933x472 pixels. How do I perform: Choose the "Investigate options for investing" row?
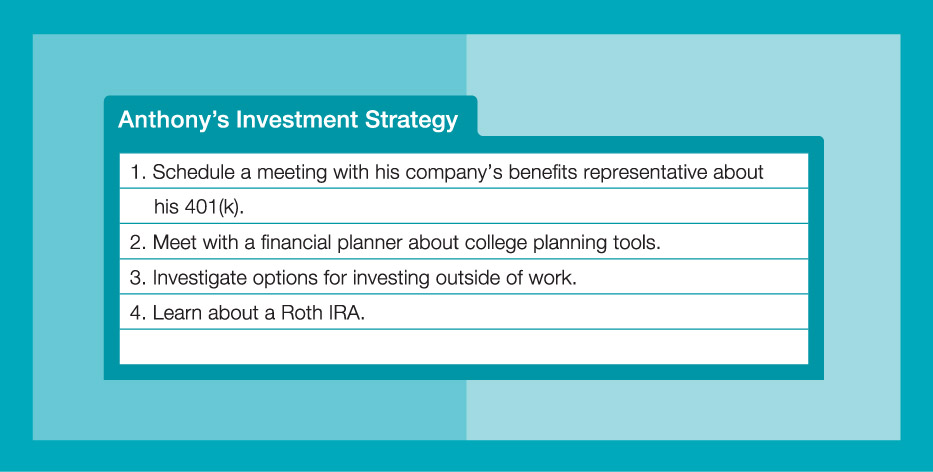click(x=364, y=277)
